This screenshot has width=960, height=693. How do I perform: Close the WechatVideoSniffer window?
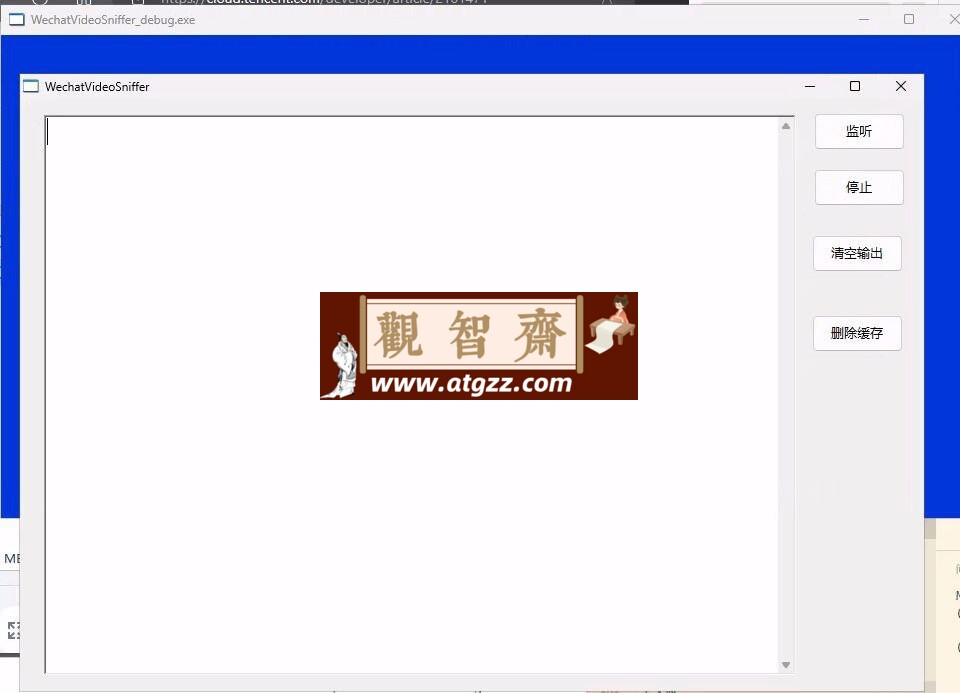point(901,86)
